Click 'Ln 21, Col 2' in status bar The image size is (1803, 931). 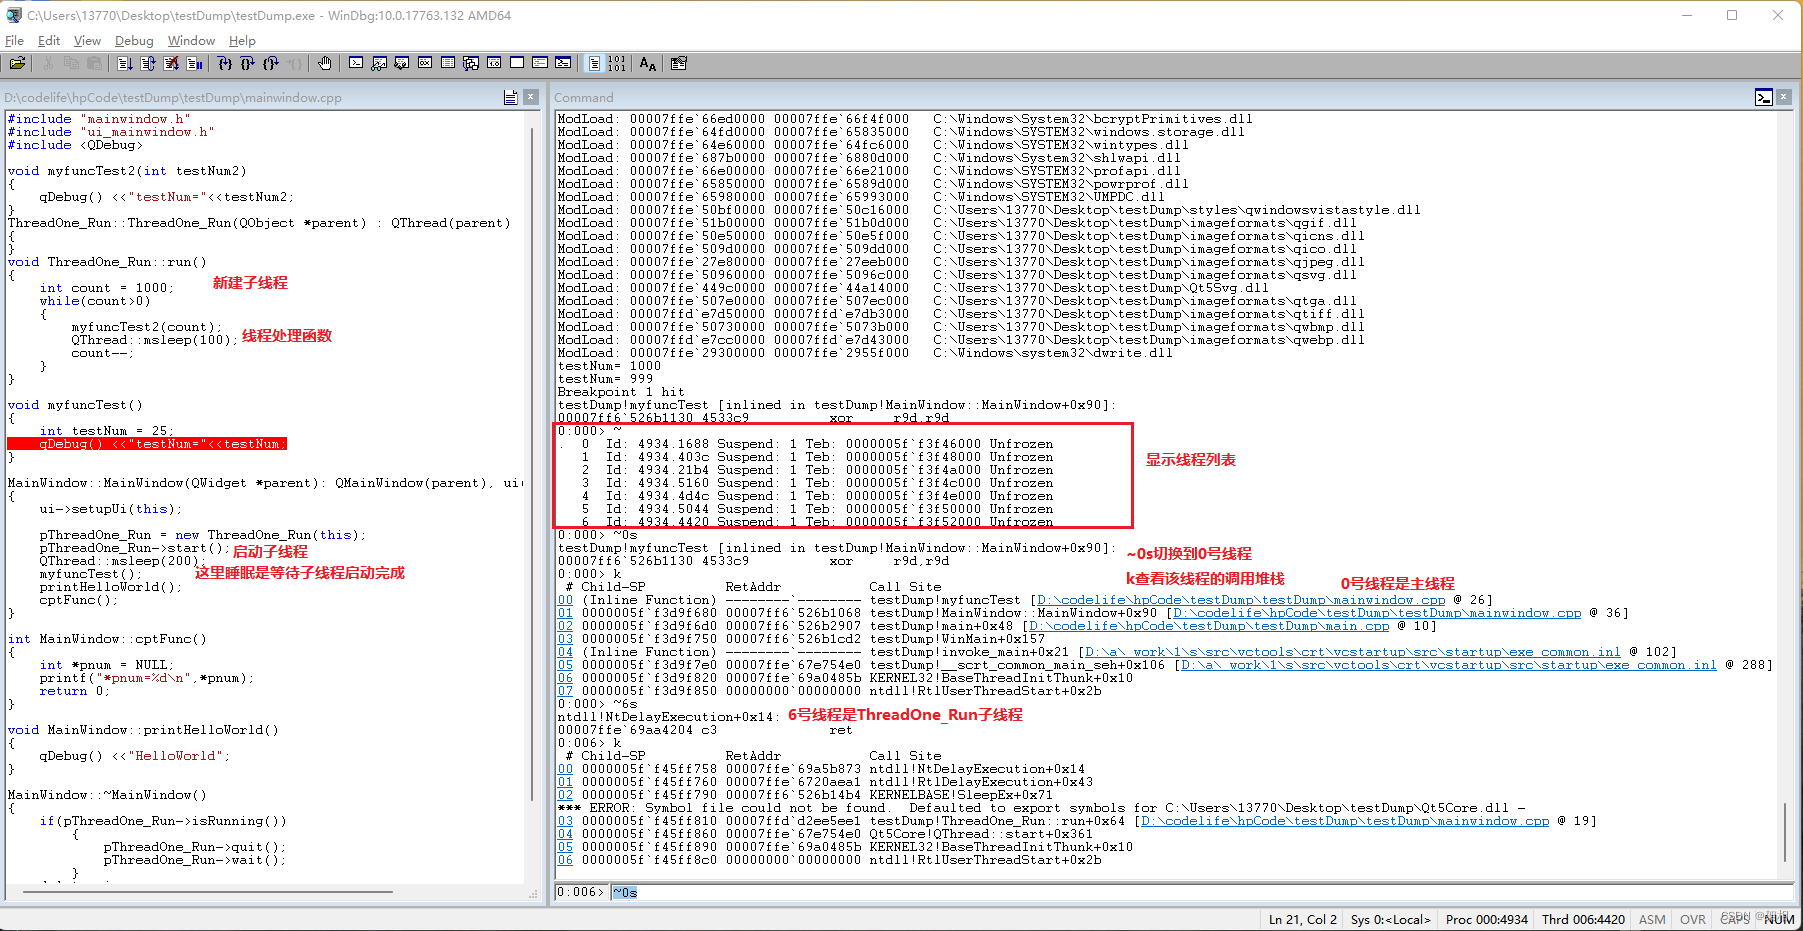coord(1302,919)
